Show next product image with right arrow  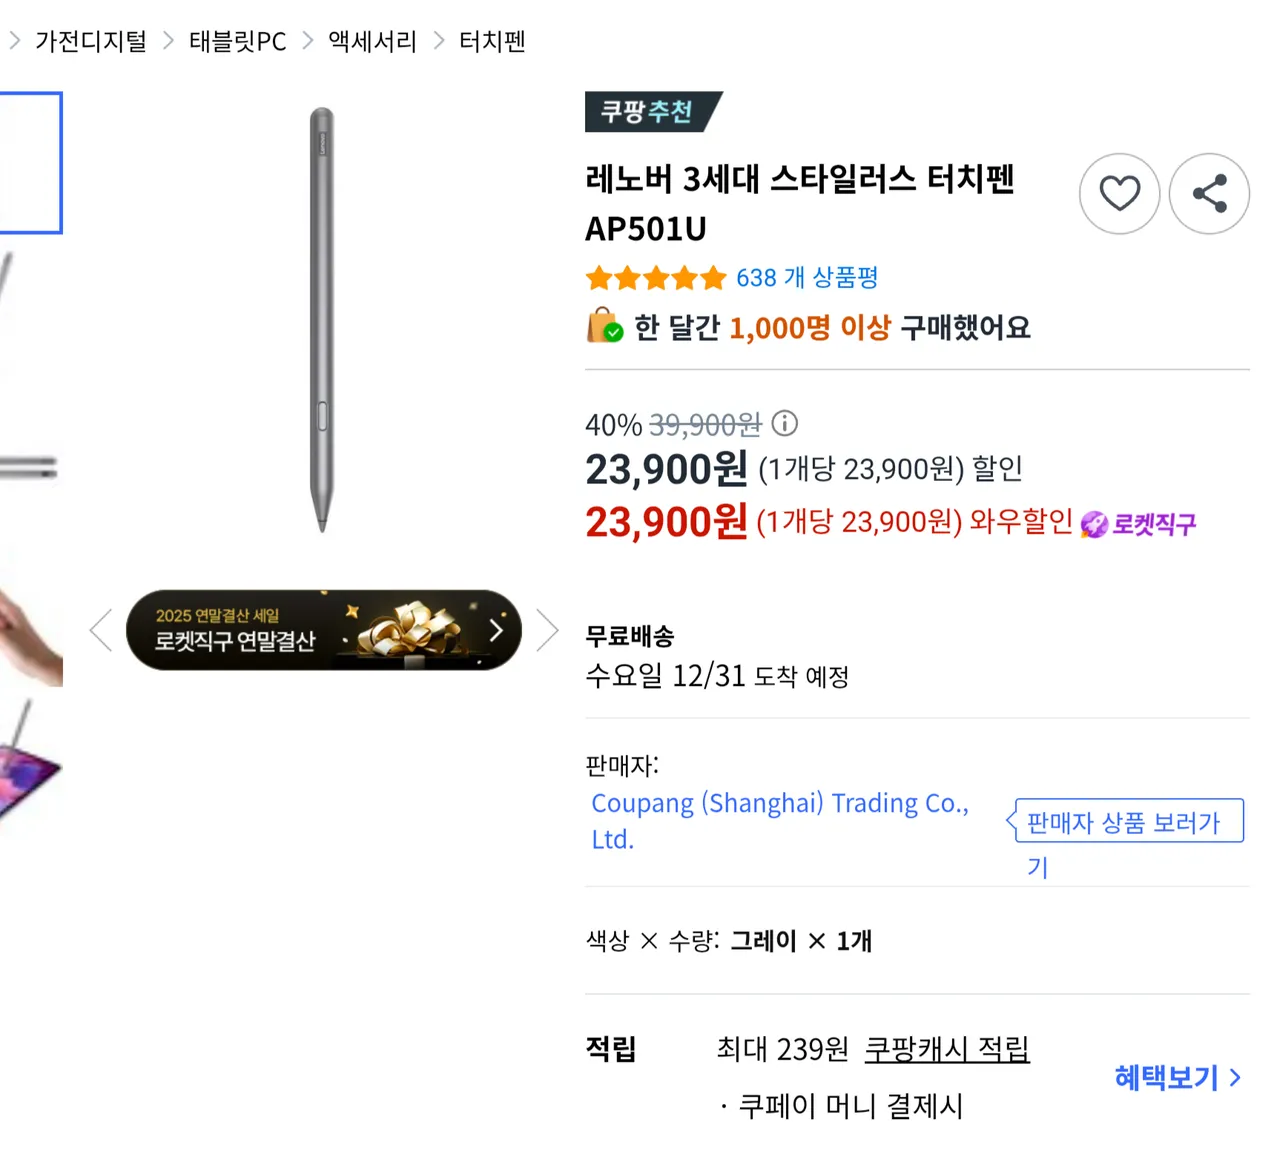pos(546,630)
